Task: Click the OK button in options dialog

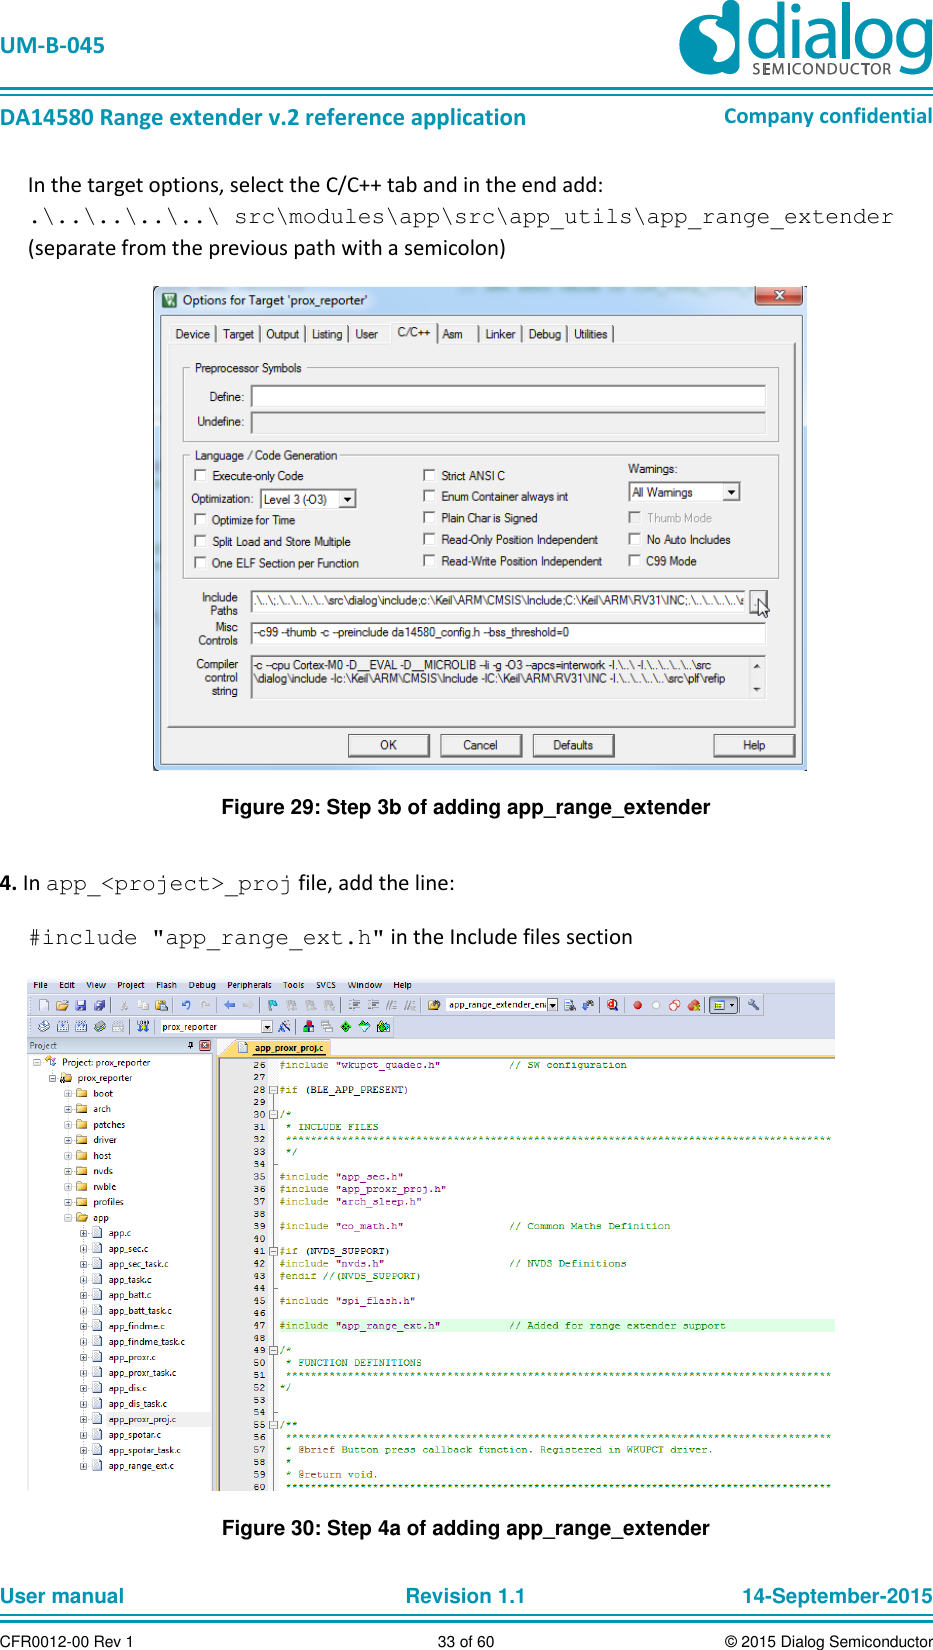Action: point(388,745)
